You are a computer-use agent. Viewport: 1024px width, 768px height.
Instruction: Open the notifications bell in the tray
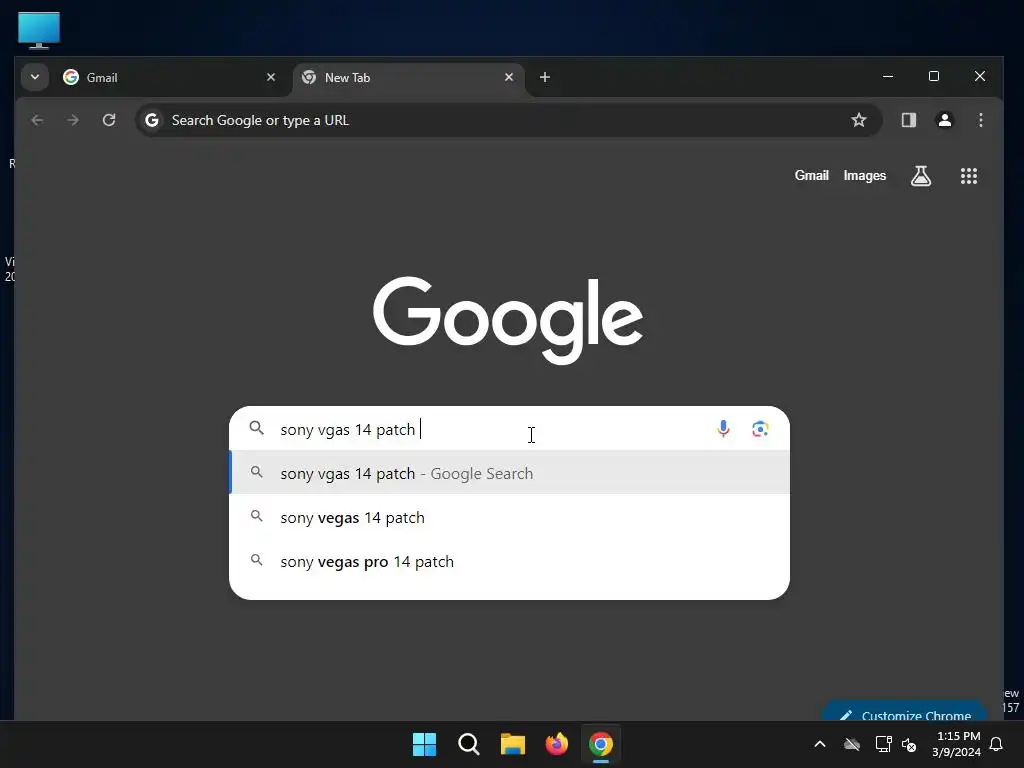(996, 744)
